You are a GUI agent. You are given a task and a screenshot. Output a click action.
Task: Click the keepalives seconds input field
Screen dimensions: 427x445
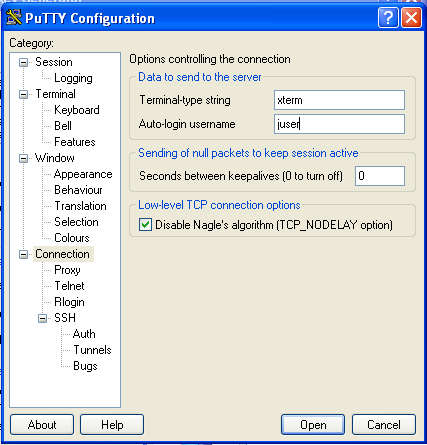380,176
